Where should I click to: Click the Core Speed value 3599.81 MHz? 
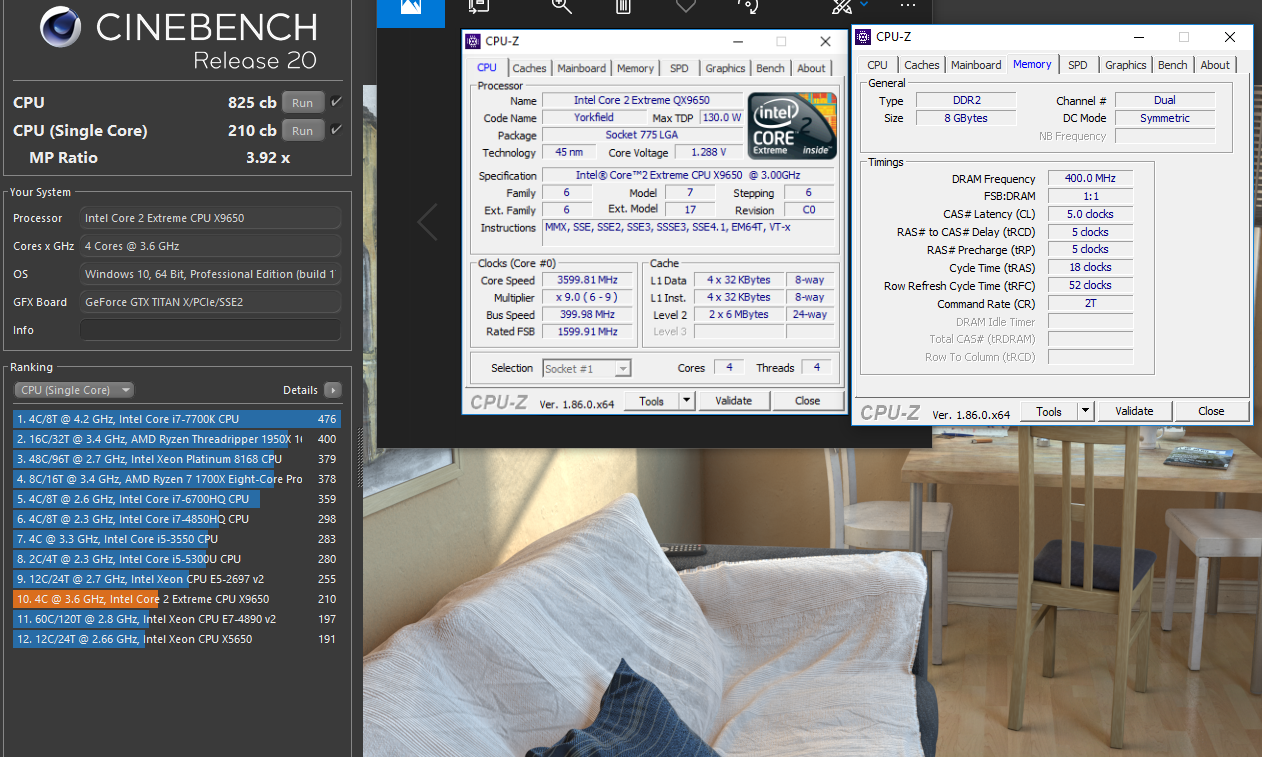[588, 280]
